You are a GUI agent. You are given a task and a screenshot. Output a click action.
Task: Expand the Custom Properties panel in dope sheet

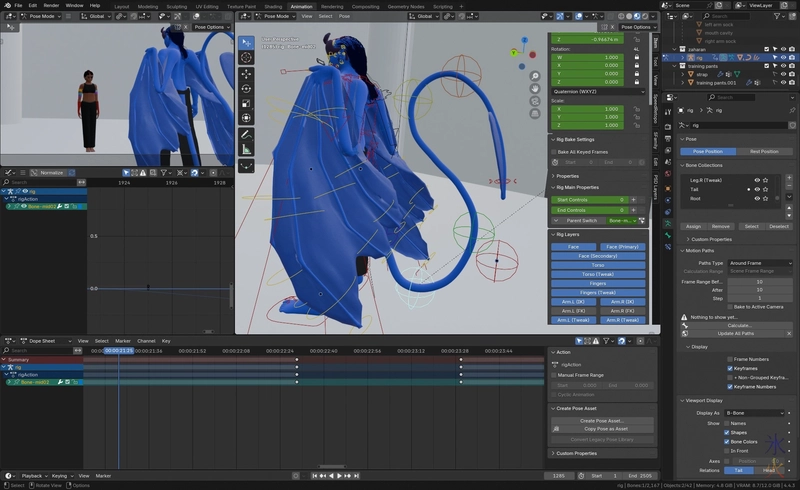579,453
